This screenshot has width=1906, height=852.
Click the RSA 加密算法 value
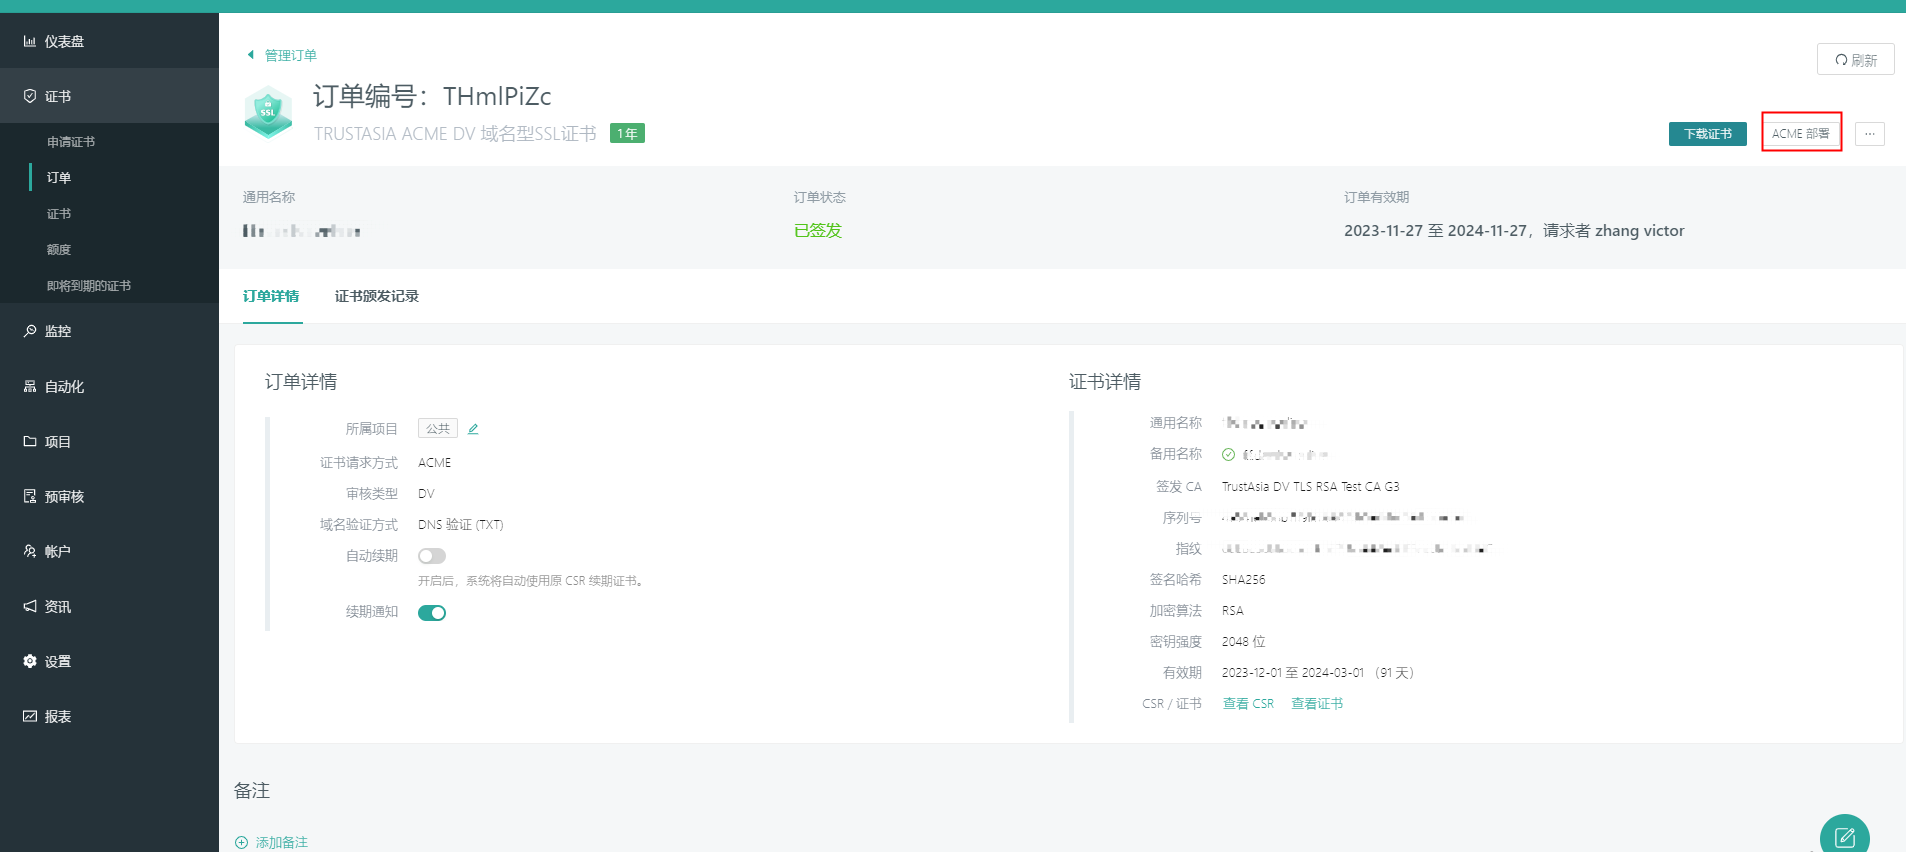pyautogui.click(x=1232, y=611)
